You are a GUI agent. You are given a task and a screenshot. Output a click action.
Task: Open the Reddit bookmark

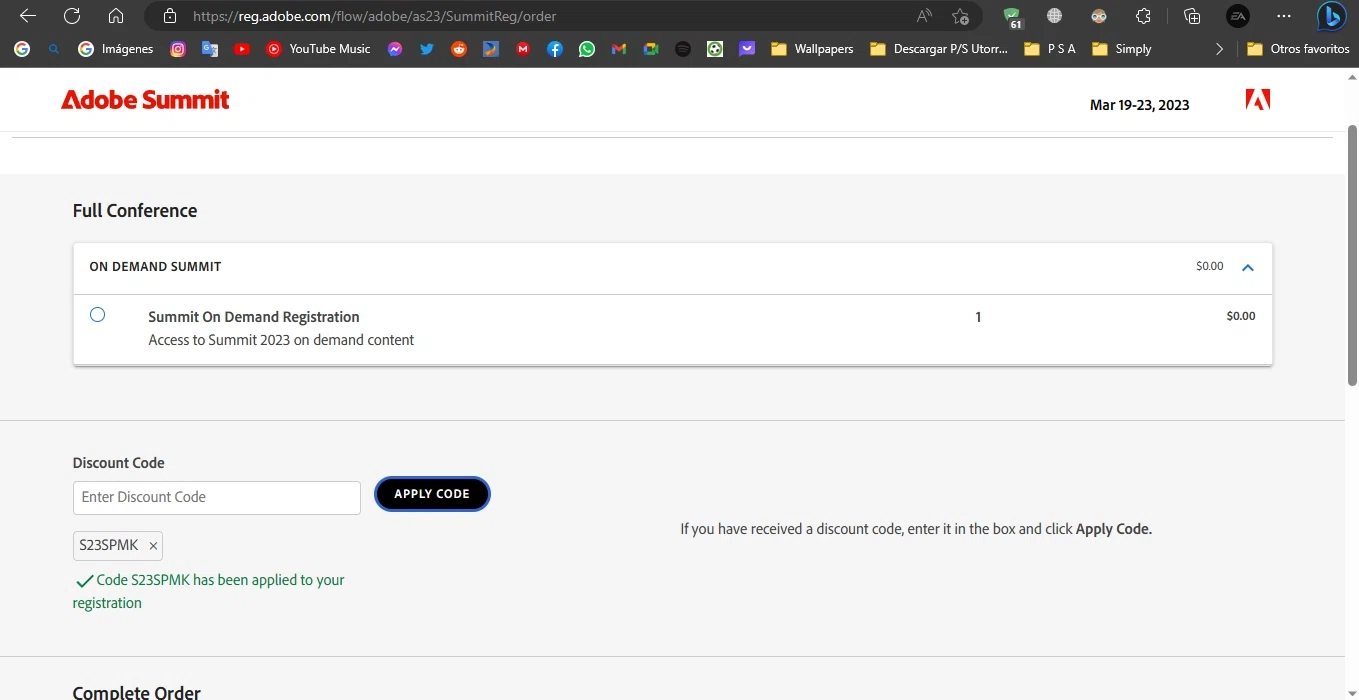point(459,48)
